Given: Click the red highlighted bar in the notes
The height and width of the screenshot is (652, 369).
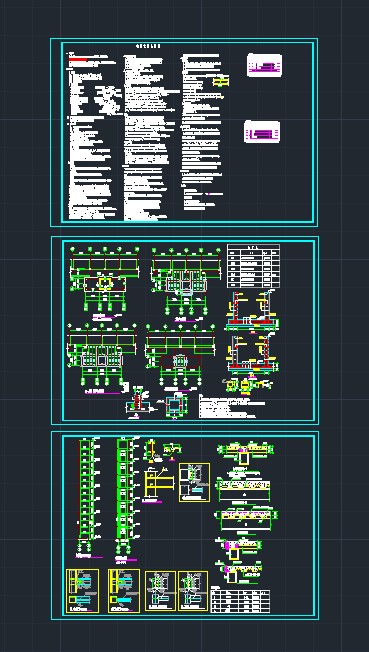Looking at the screenshot, I should click(x=78, y=60).
